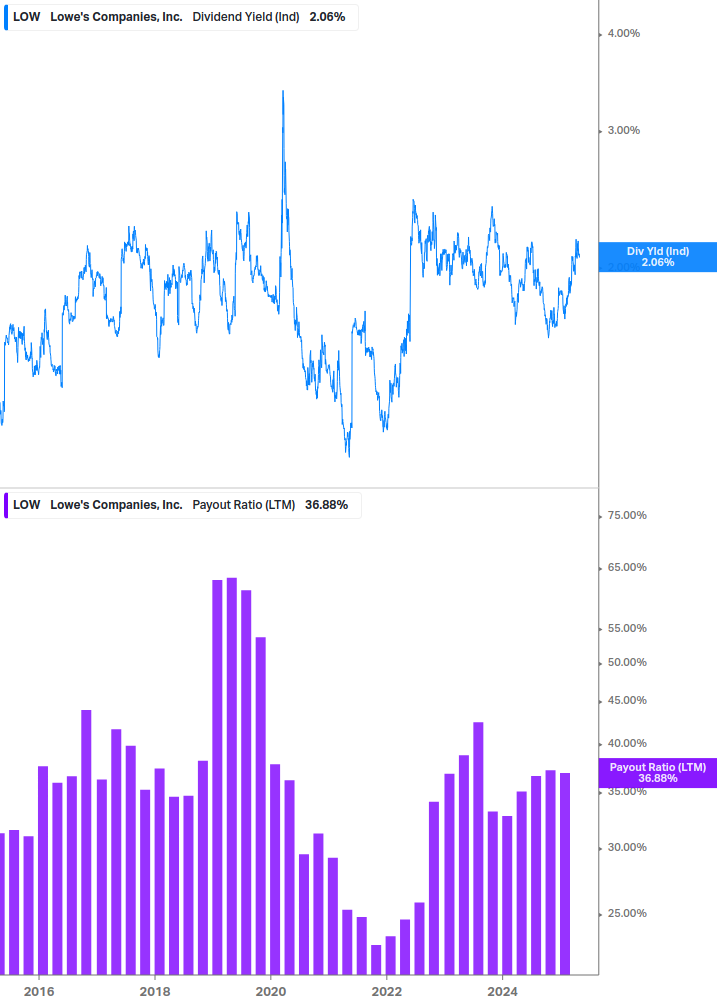
Task: Click the 55.00% tick on the payout axis
Action: [627, 628]
